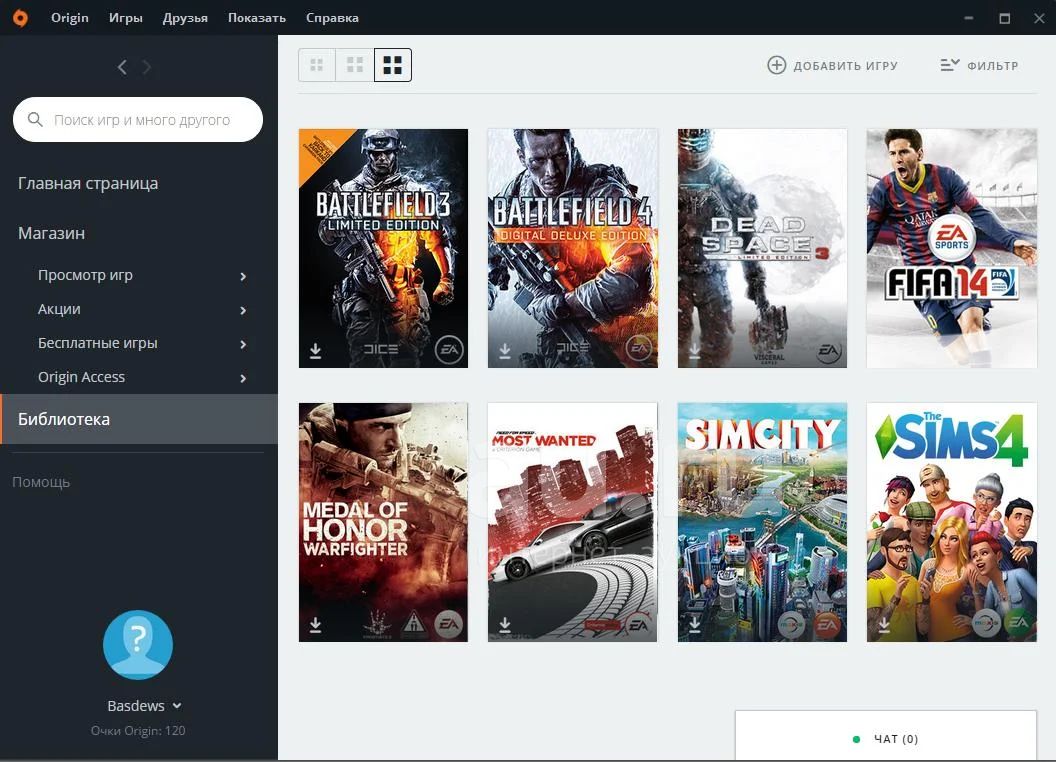Open the Помощь link
Image resolution: width=1056 pixels, height=762 pixels.
coord(41,482)
